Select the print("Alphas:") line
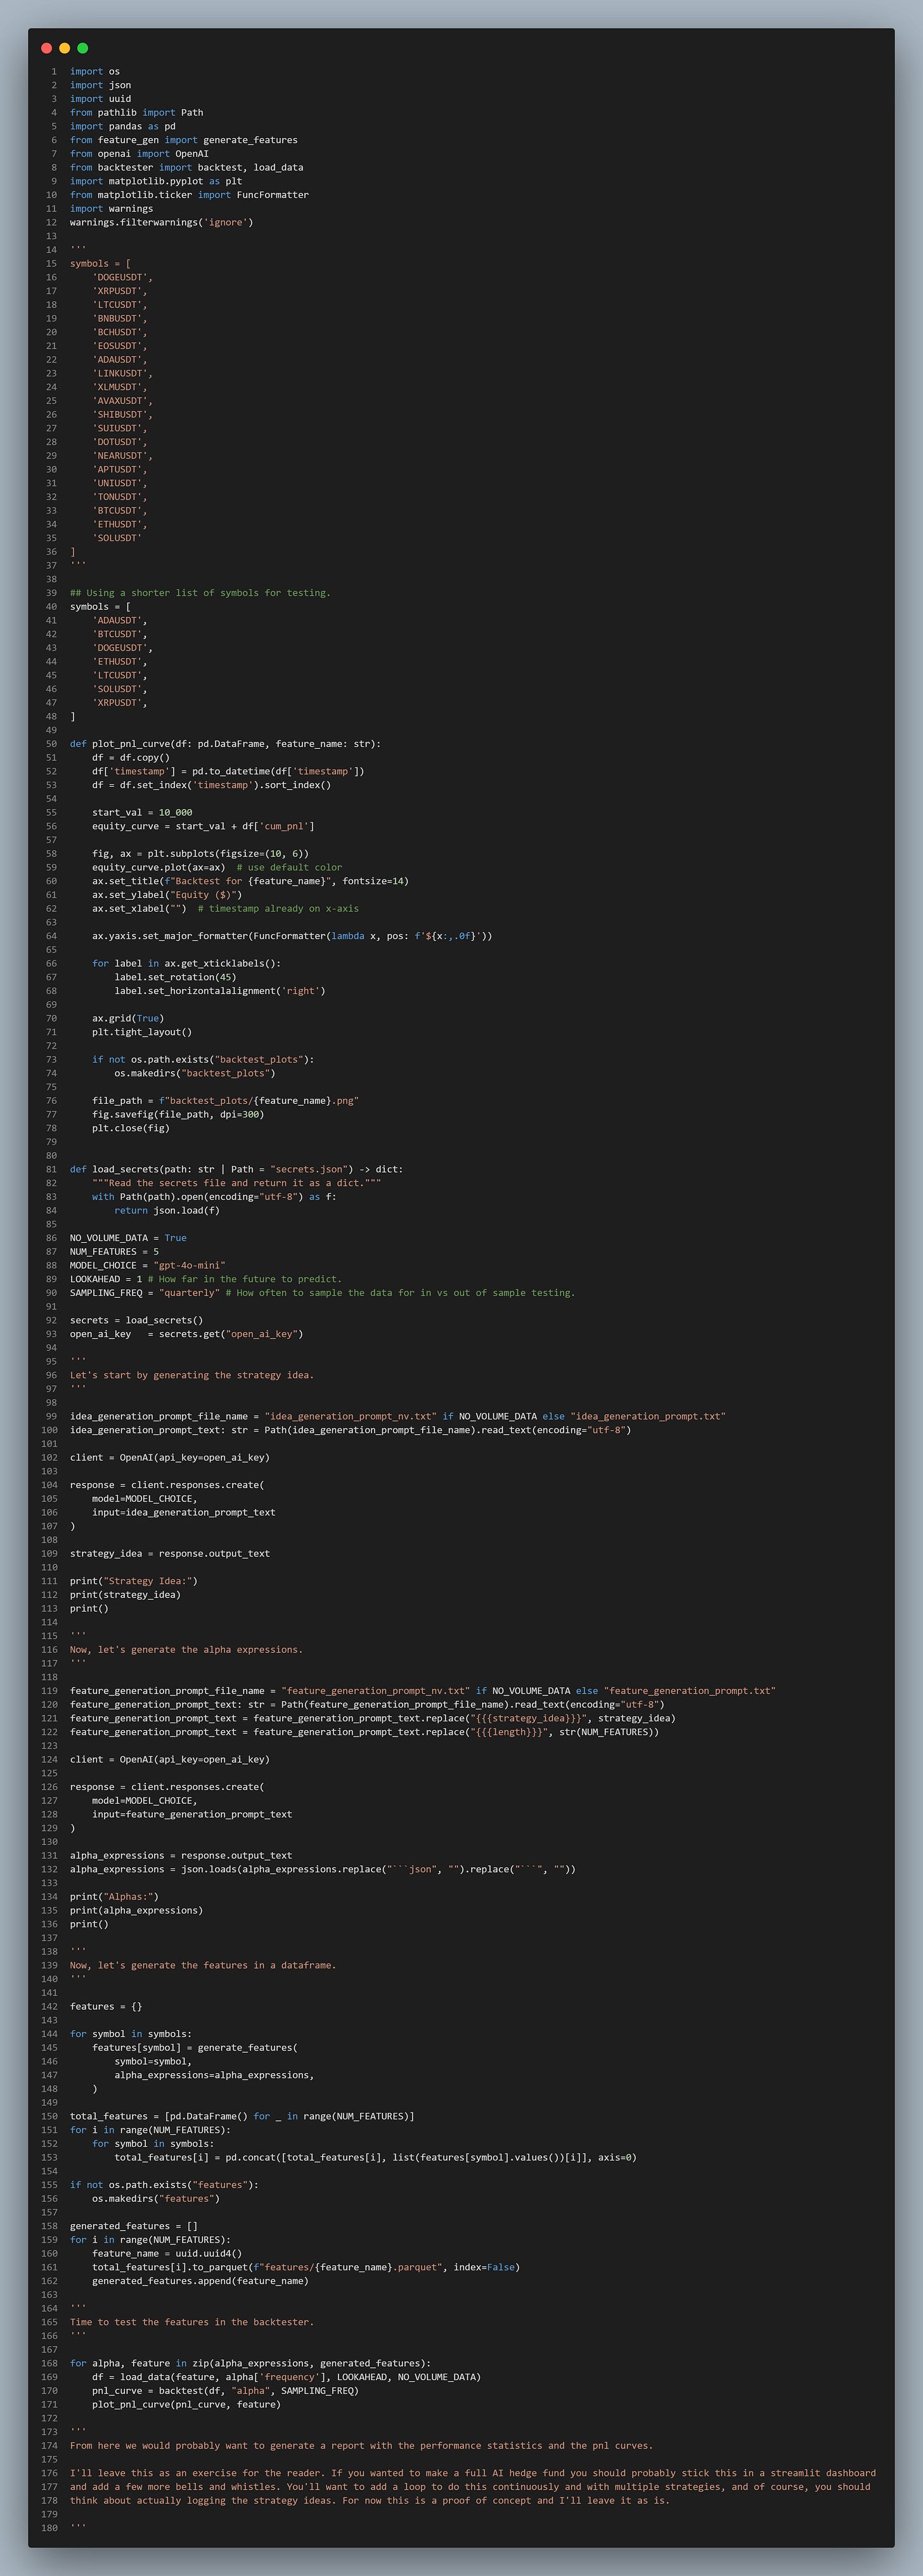The image size is (923, 2576). click(x=114, y=1896)
